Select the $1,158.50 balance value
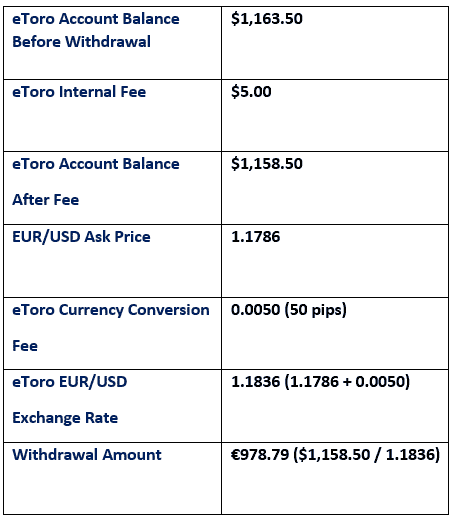The width and height of the screenshot is (455, 519). coord(267,164)
